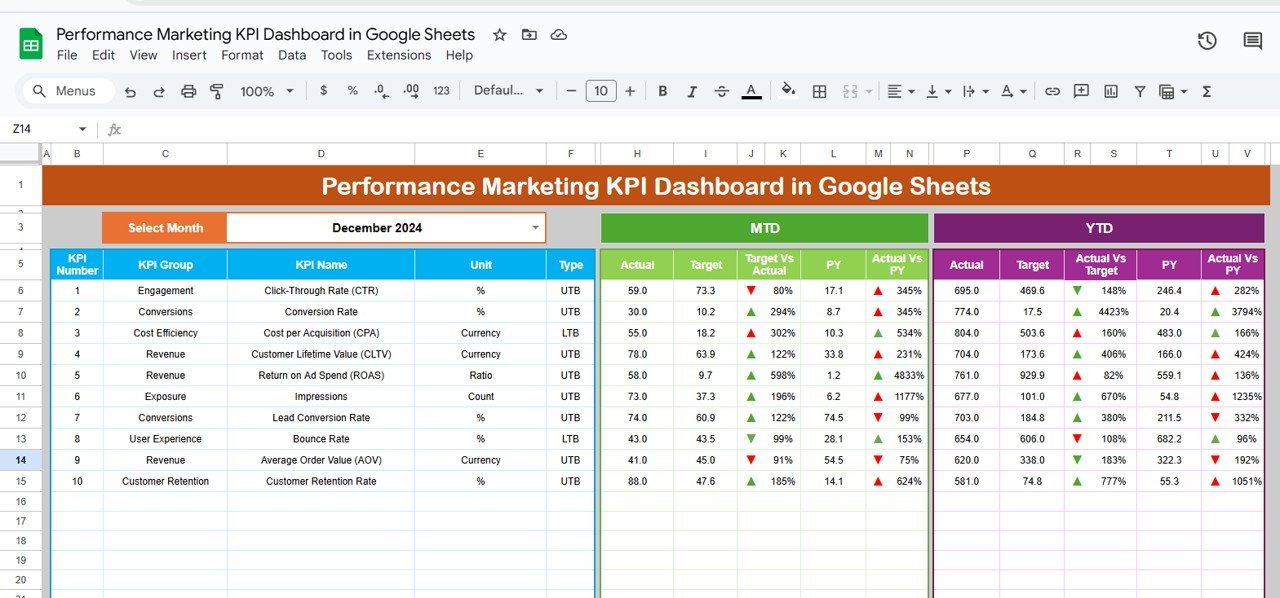This screenshot has width=1280, height=598.
Task: Open the comments panel icon
Action: tap(1252, 41)
